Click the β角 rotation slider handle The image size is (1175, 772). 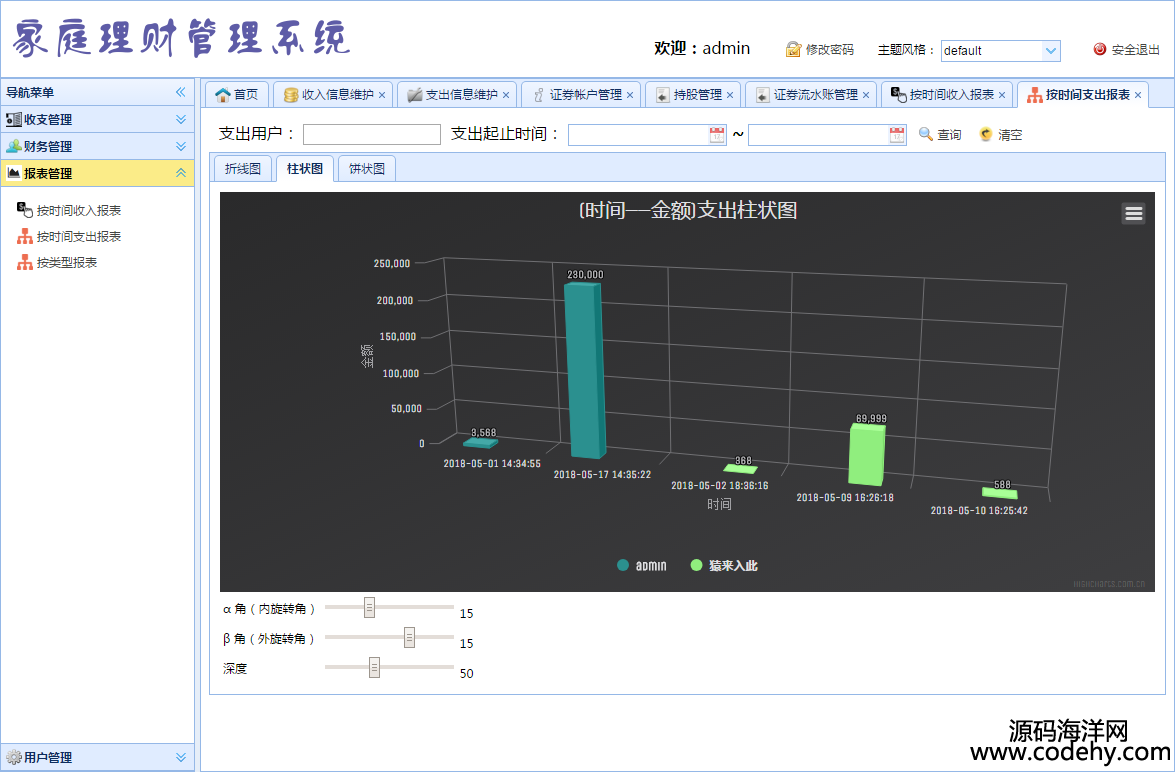(x=409, y=638)
